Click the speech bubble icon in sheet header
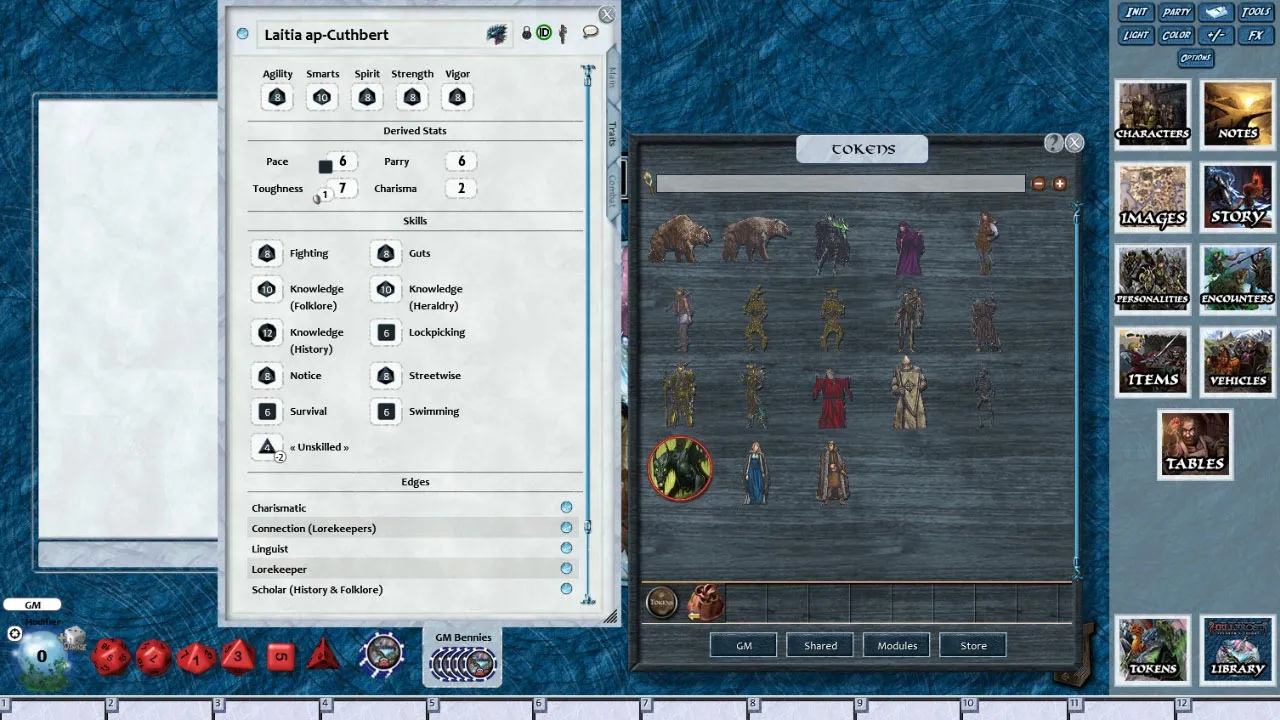Viewport: 1280px width, 720px height. coord(591,32)
